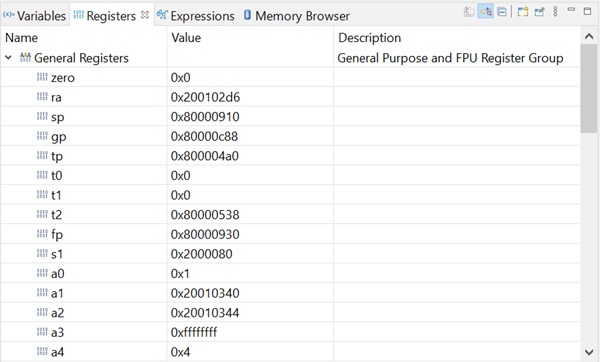Toggle Show Logical Structure button
Viewport: 600px width, 362px height.
486,12
